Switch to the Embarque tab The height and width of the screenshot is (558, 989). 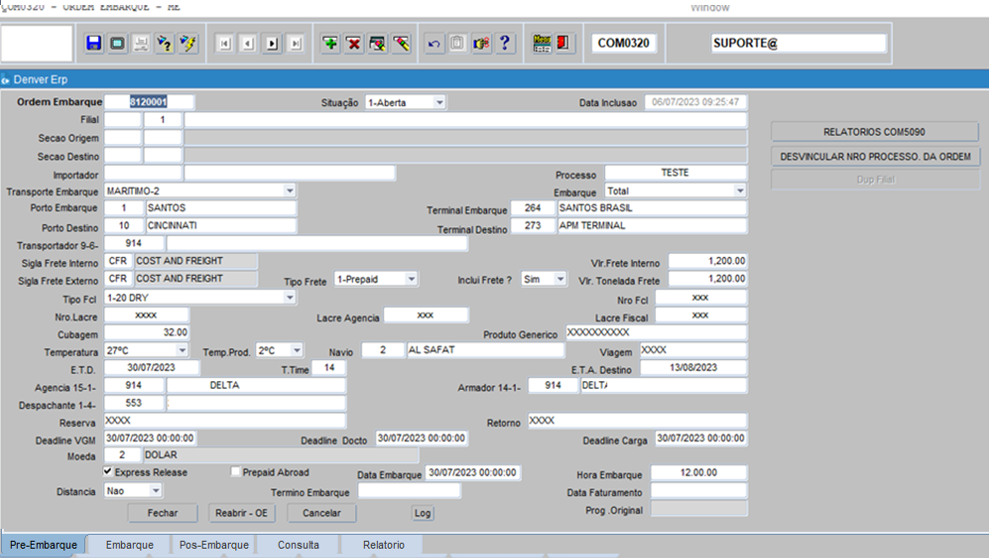pos(129,545)
